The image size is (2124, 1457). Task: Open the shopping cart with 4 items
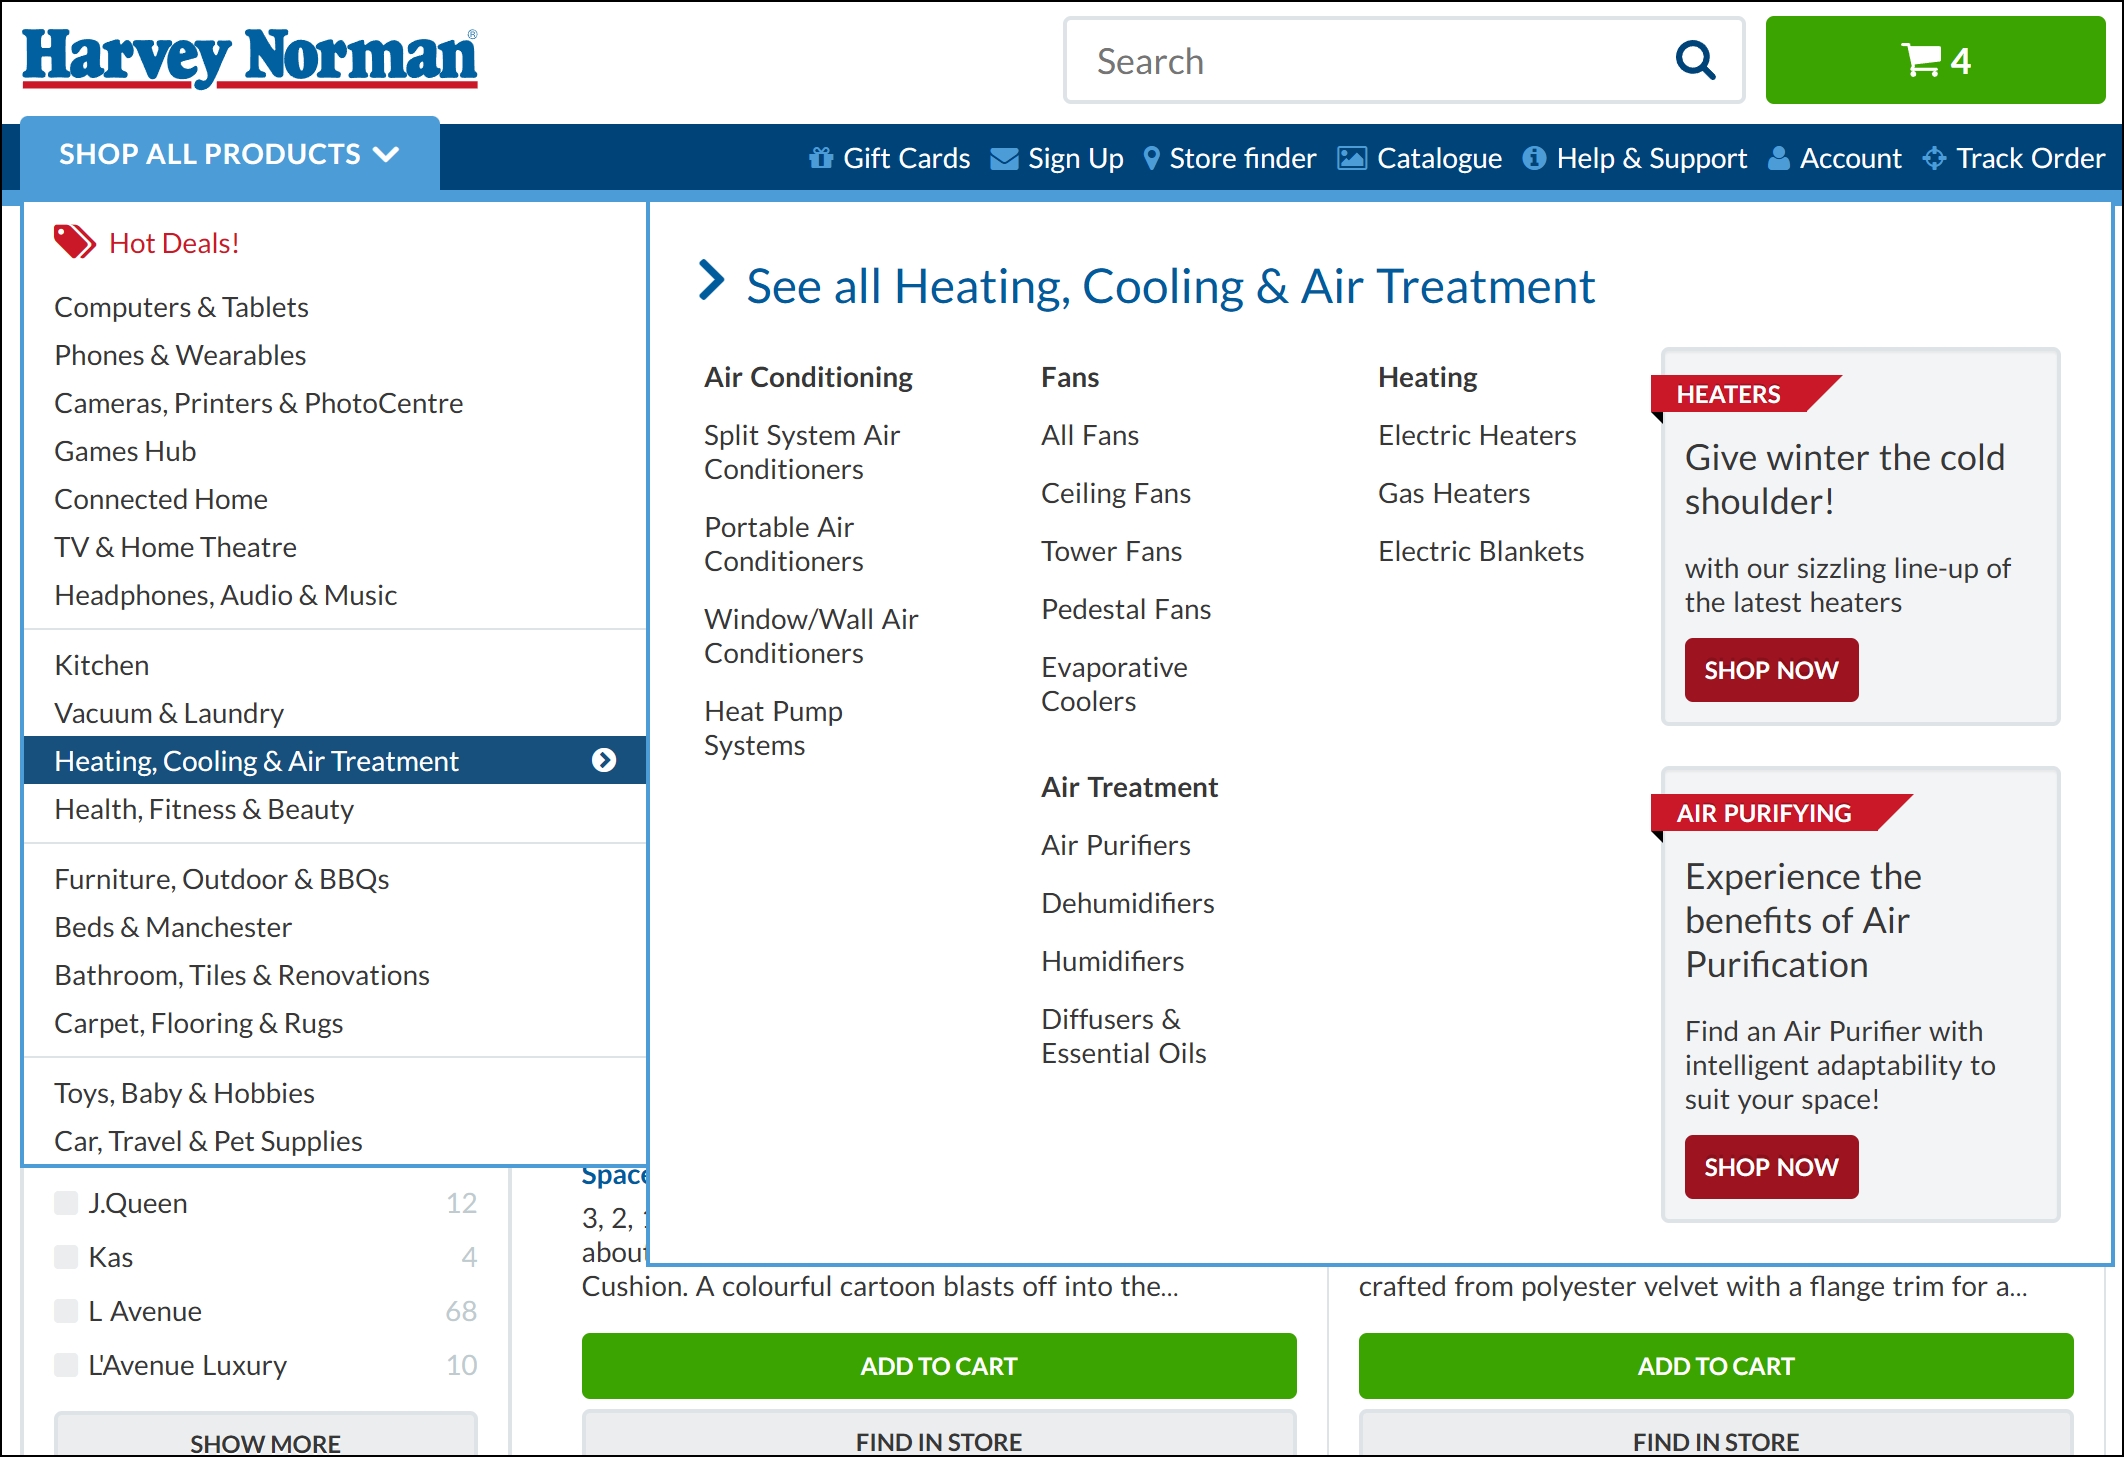pyautogui.click(x=1934, y=61)
